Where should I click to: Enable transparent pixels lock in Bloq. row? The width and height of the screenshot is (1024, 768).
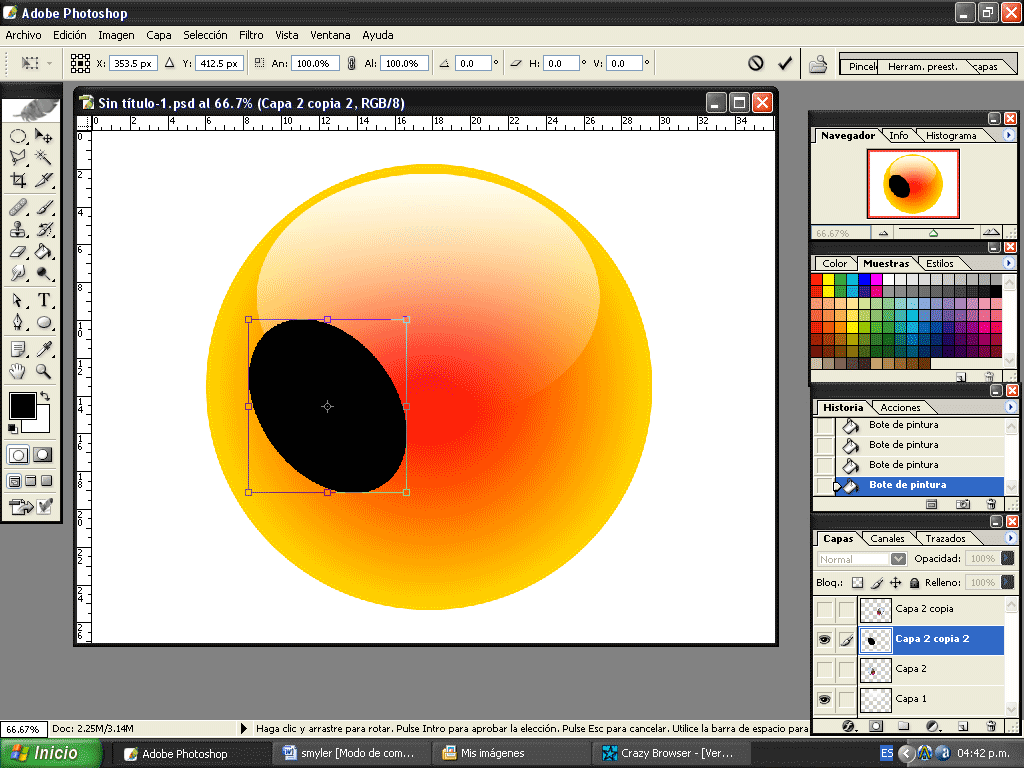click(858, 583)
